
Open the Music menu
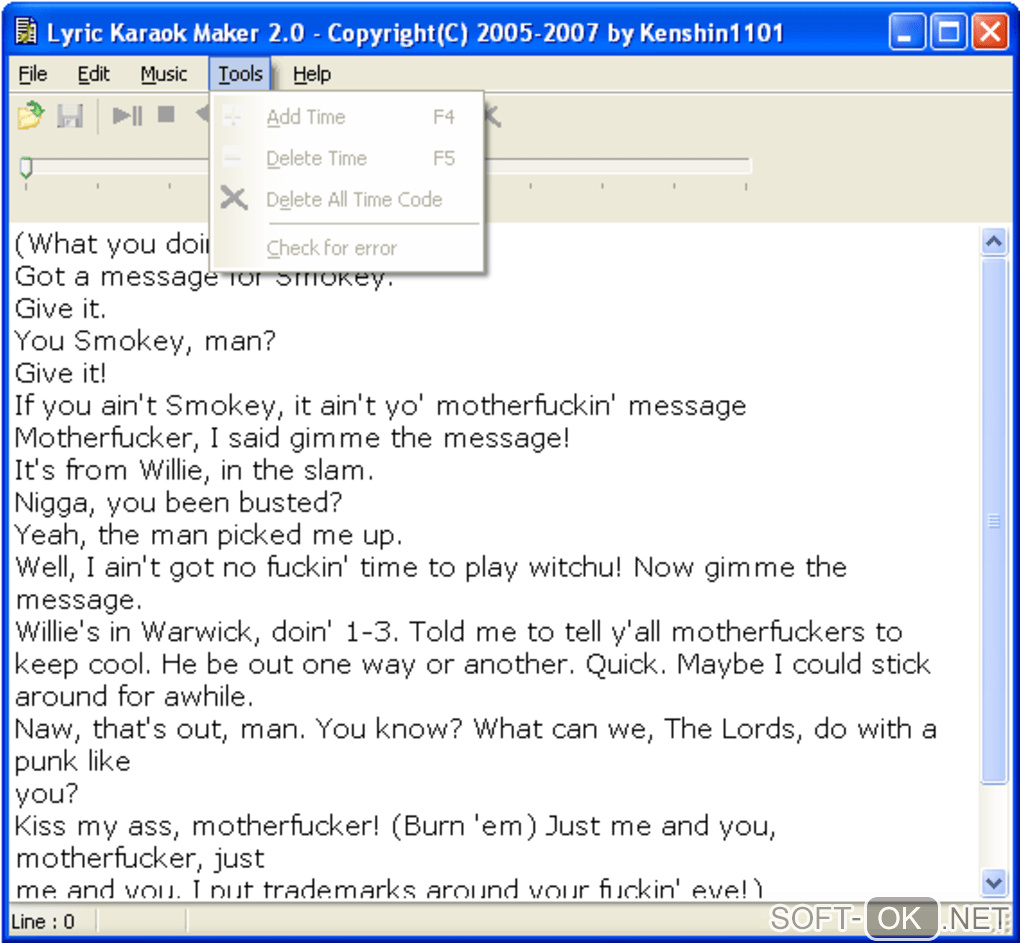click(x=164, y=74)
